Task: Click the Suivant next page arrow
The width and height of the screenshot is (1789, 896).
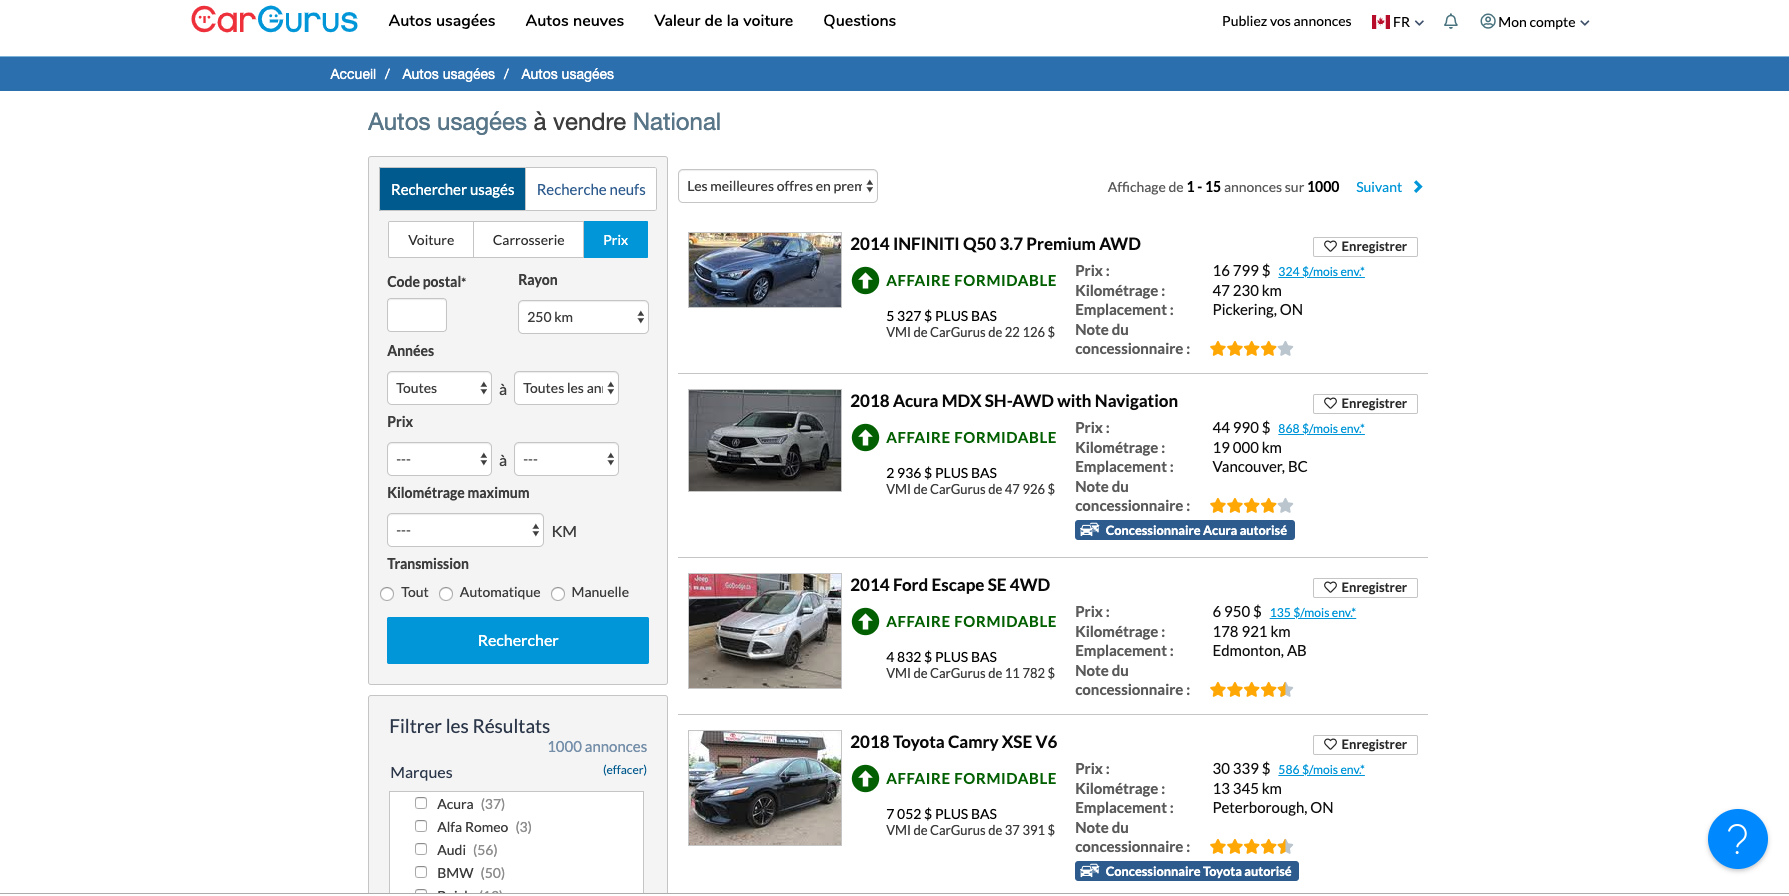Action: coord(1418,187)
